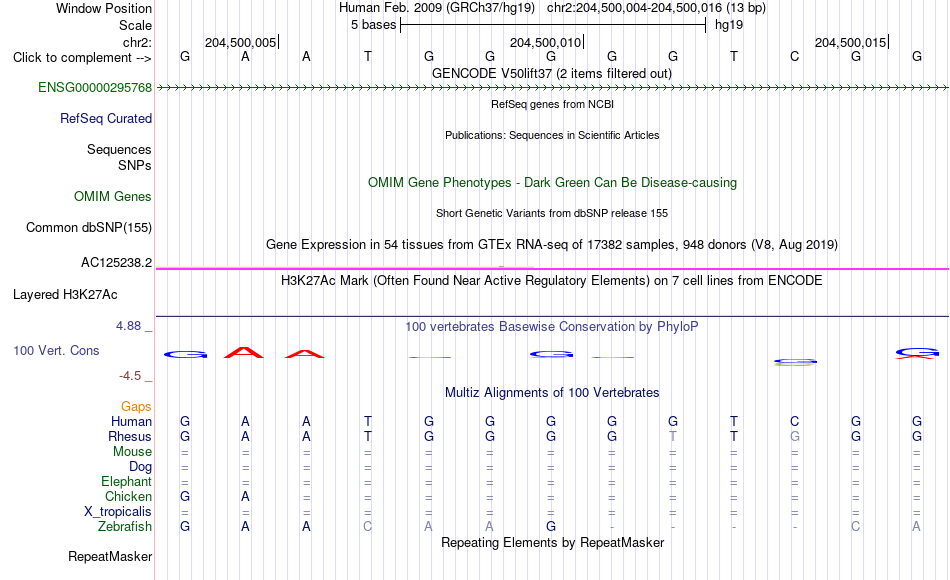950x580 pixels.
Task: Click the 204,500,015 ruler position
Action: tap(850, 42)
